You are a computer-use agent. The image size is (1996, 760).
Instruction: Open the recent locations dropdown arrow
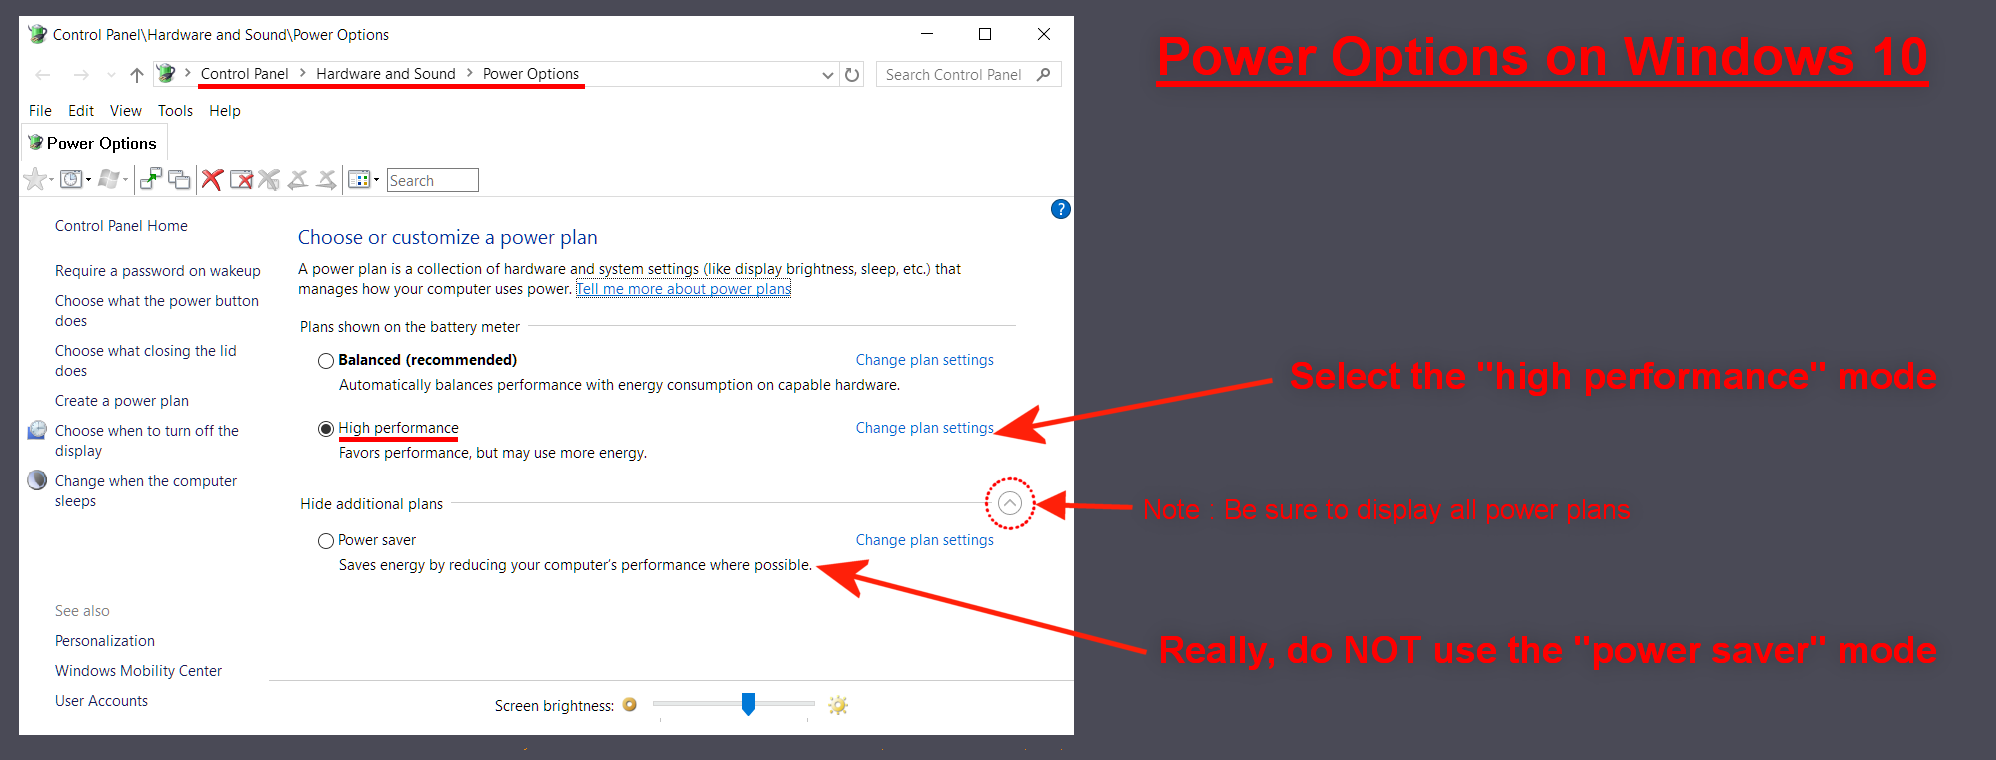[x=111, y=75]
